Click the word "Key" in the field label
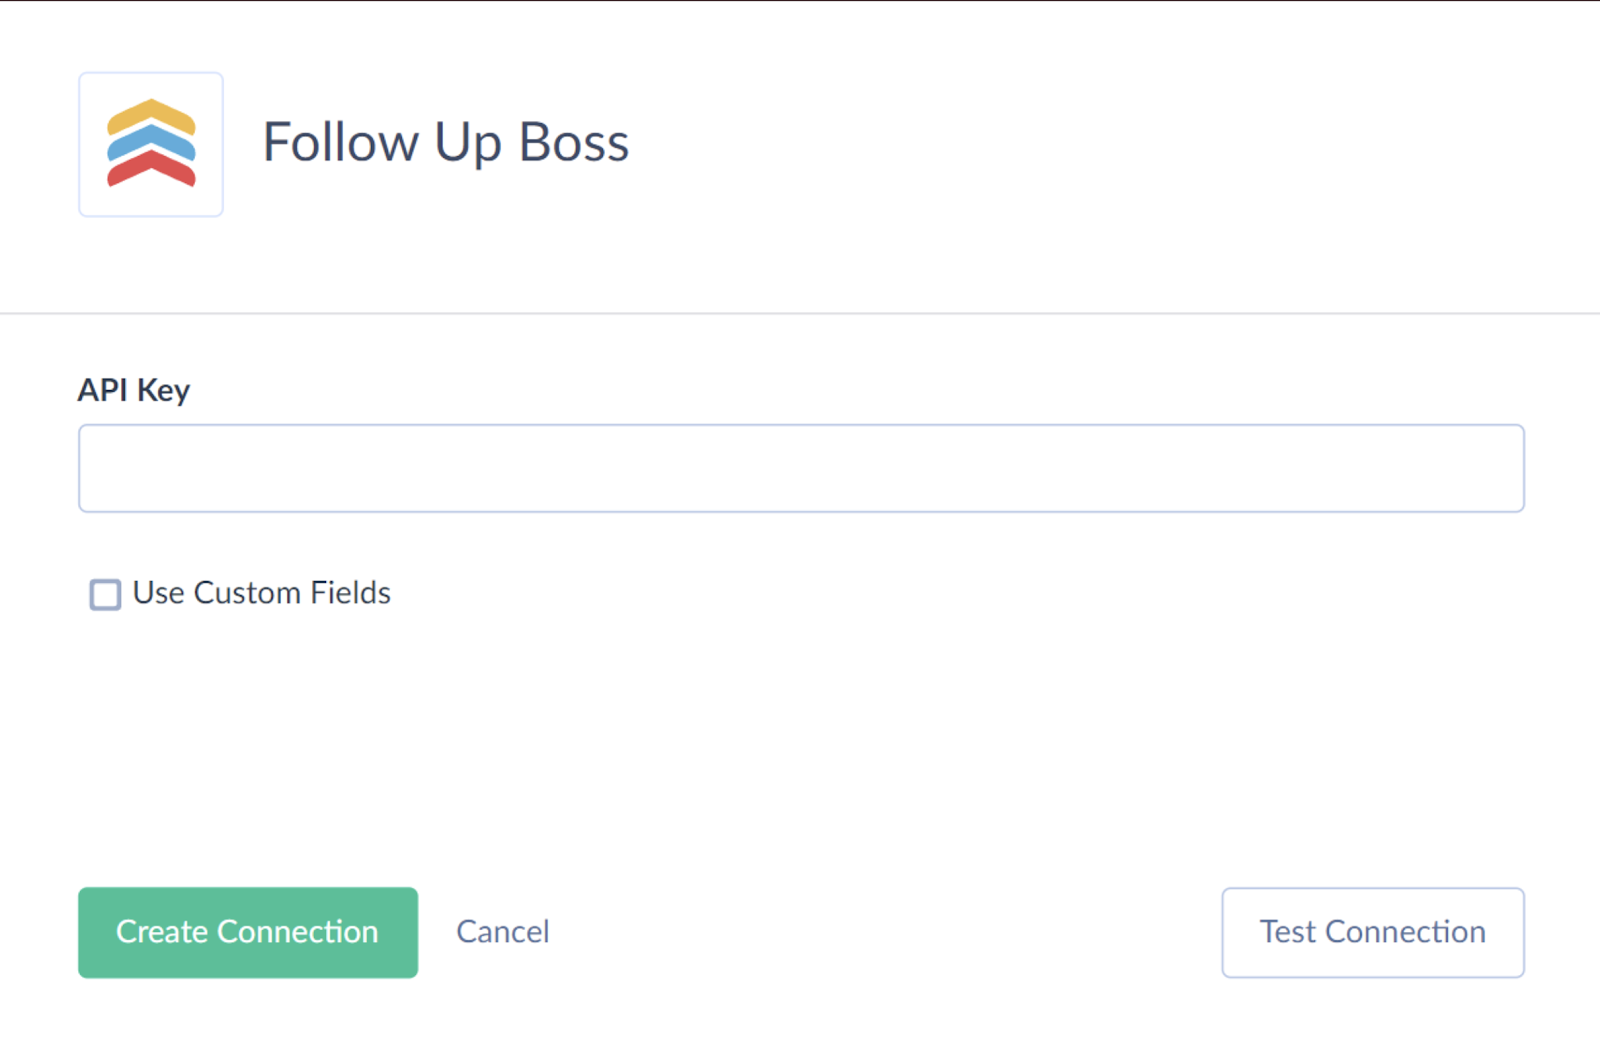 [163, 390]
